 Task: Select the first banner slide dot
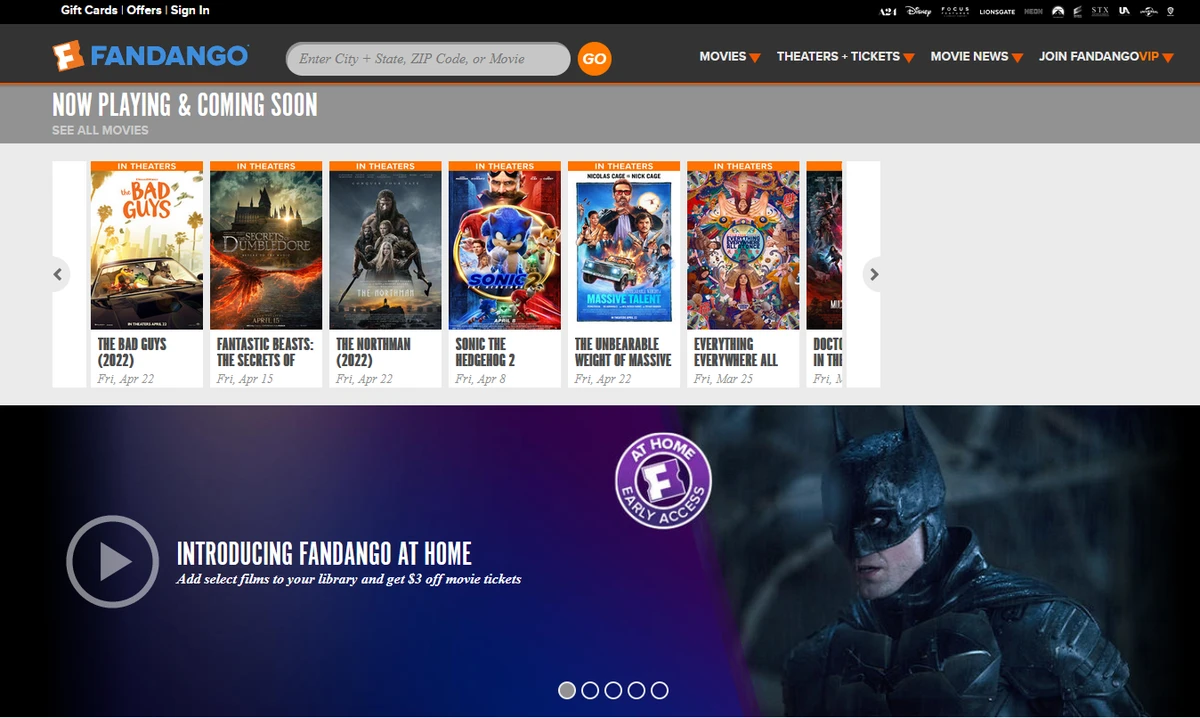pyautogui.click(x=567, y=690)
